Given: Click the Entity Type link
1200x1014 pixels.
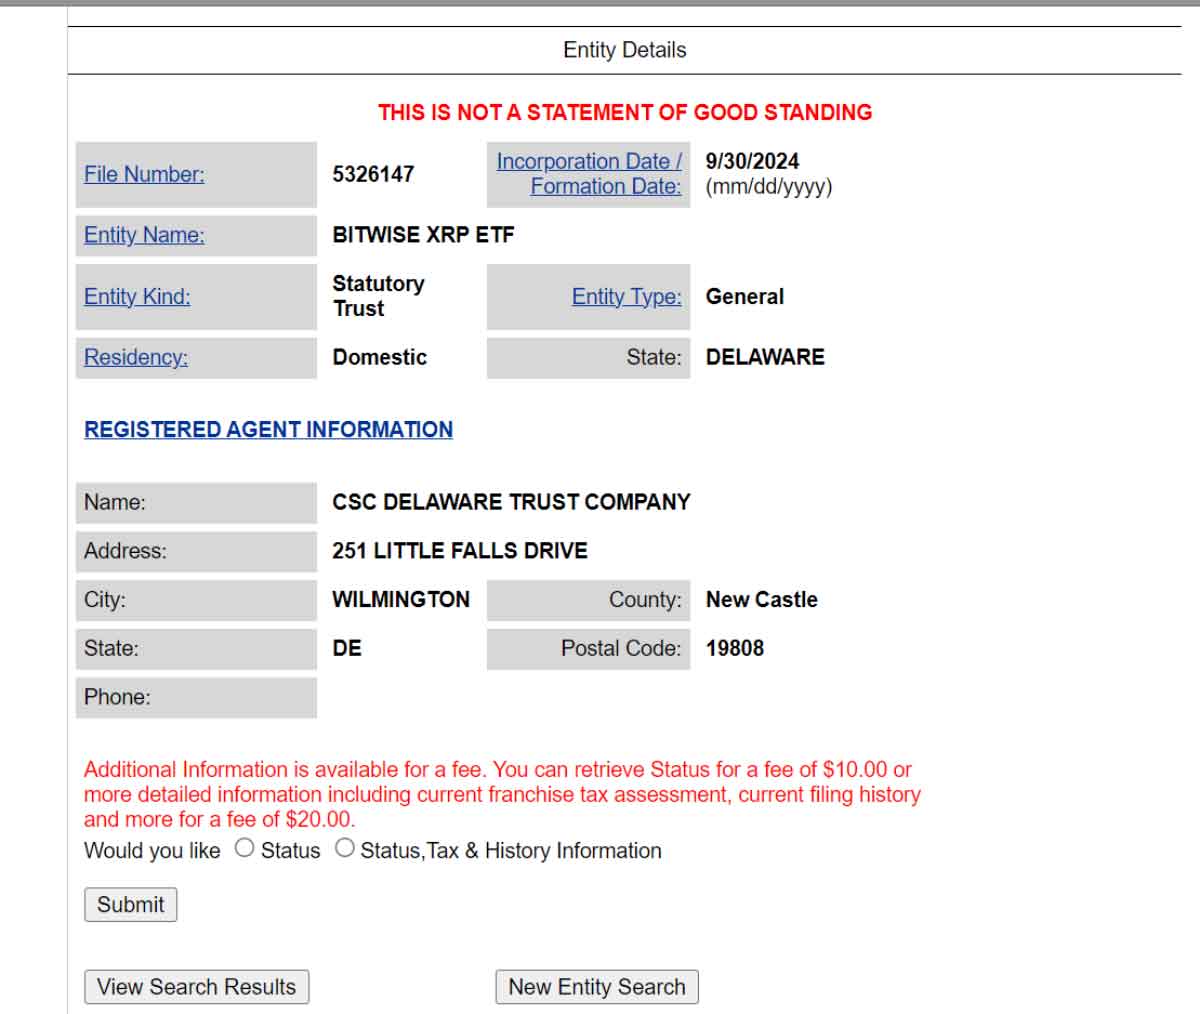Looking at the screenshot, I should 626,296.
